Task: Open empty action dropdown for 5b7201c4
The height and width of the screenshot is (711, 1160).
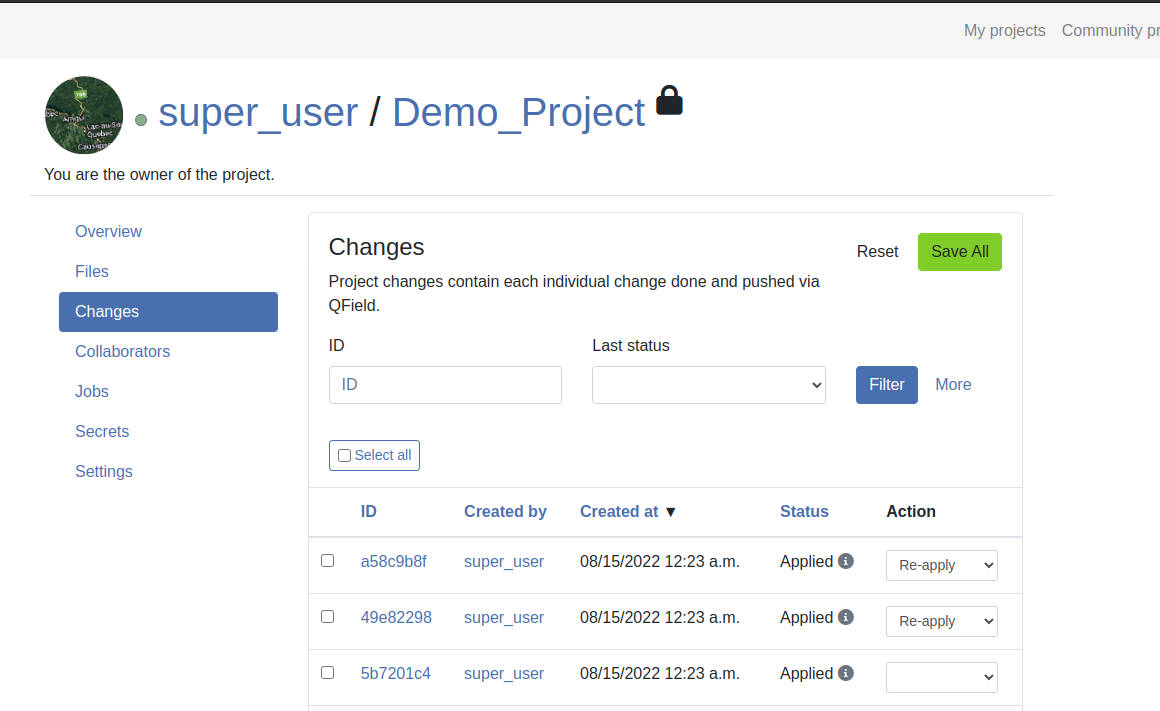Action: [x=942, y=678]
